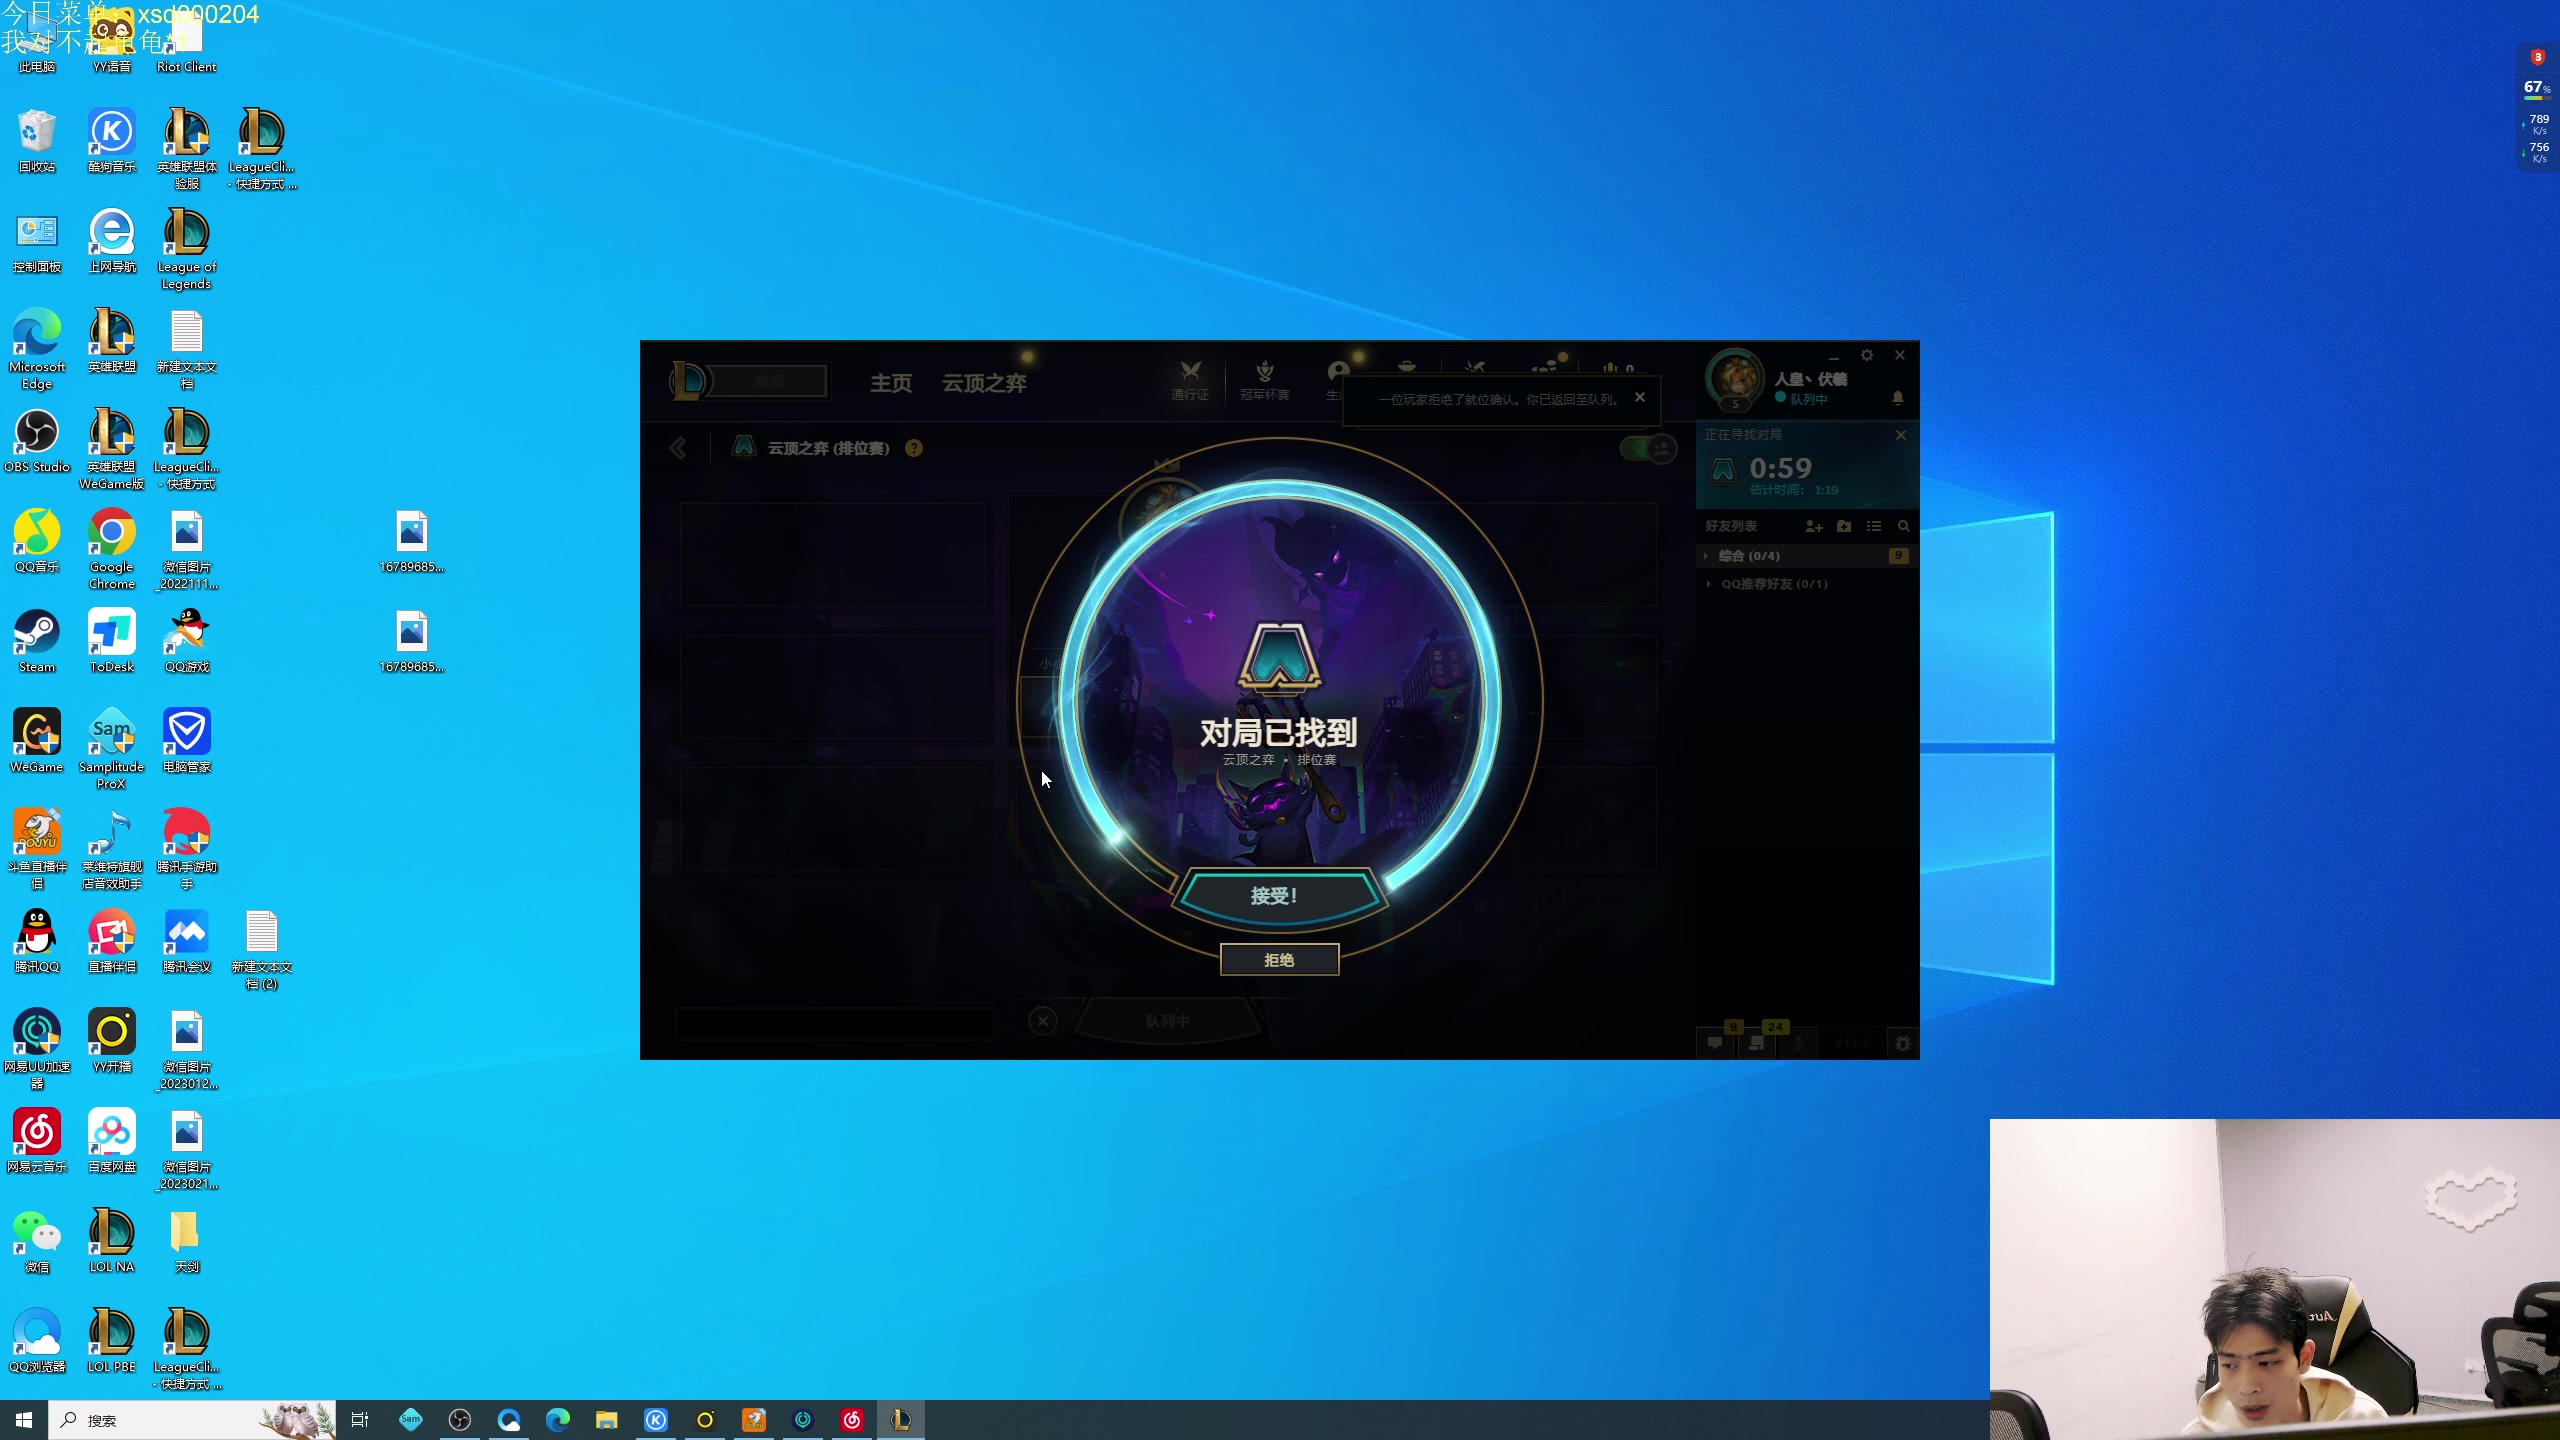This screenshot has width=2560, height=1440.
Task: Select the Steam desktop shortcut
Action: (37, 641)
